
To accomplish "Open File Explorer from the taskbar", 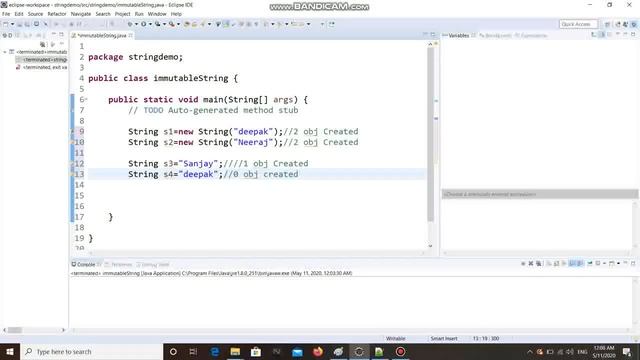I will click(235, 351).
